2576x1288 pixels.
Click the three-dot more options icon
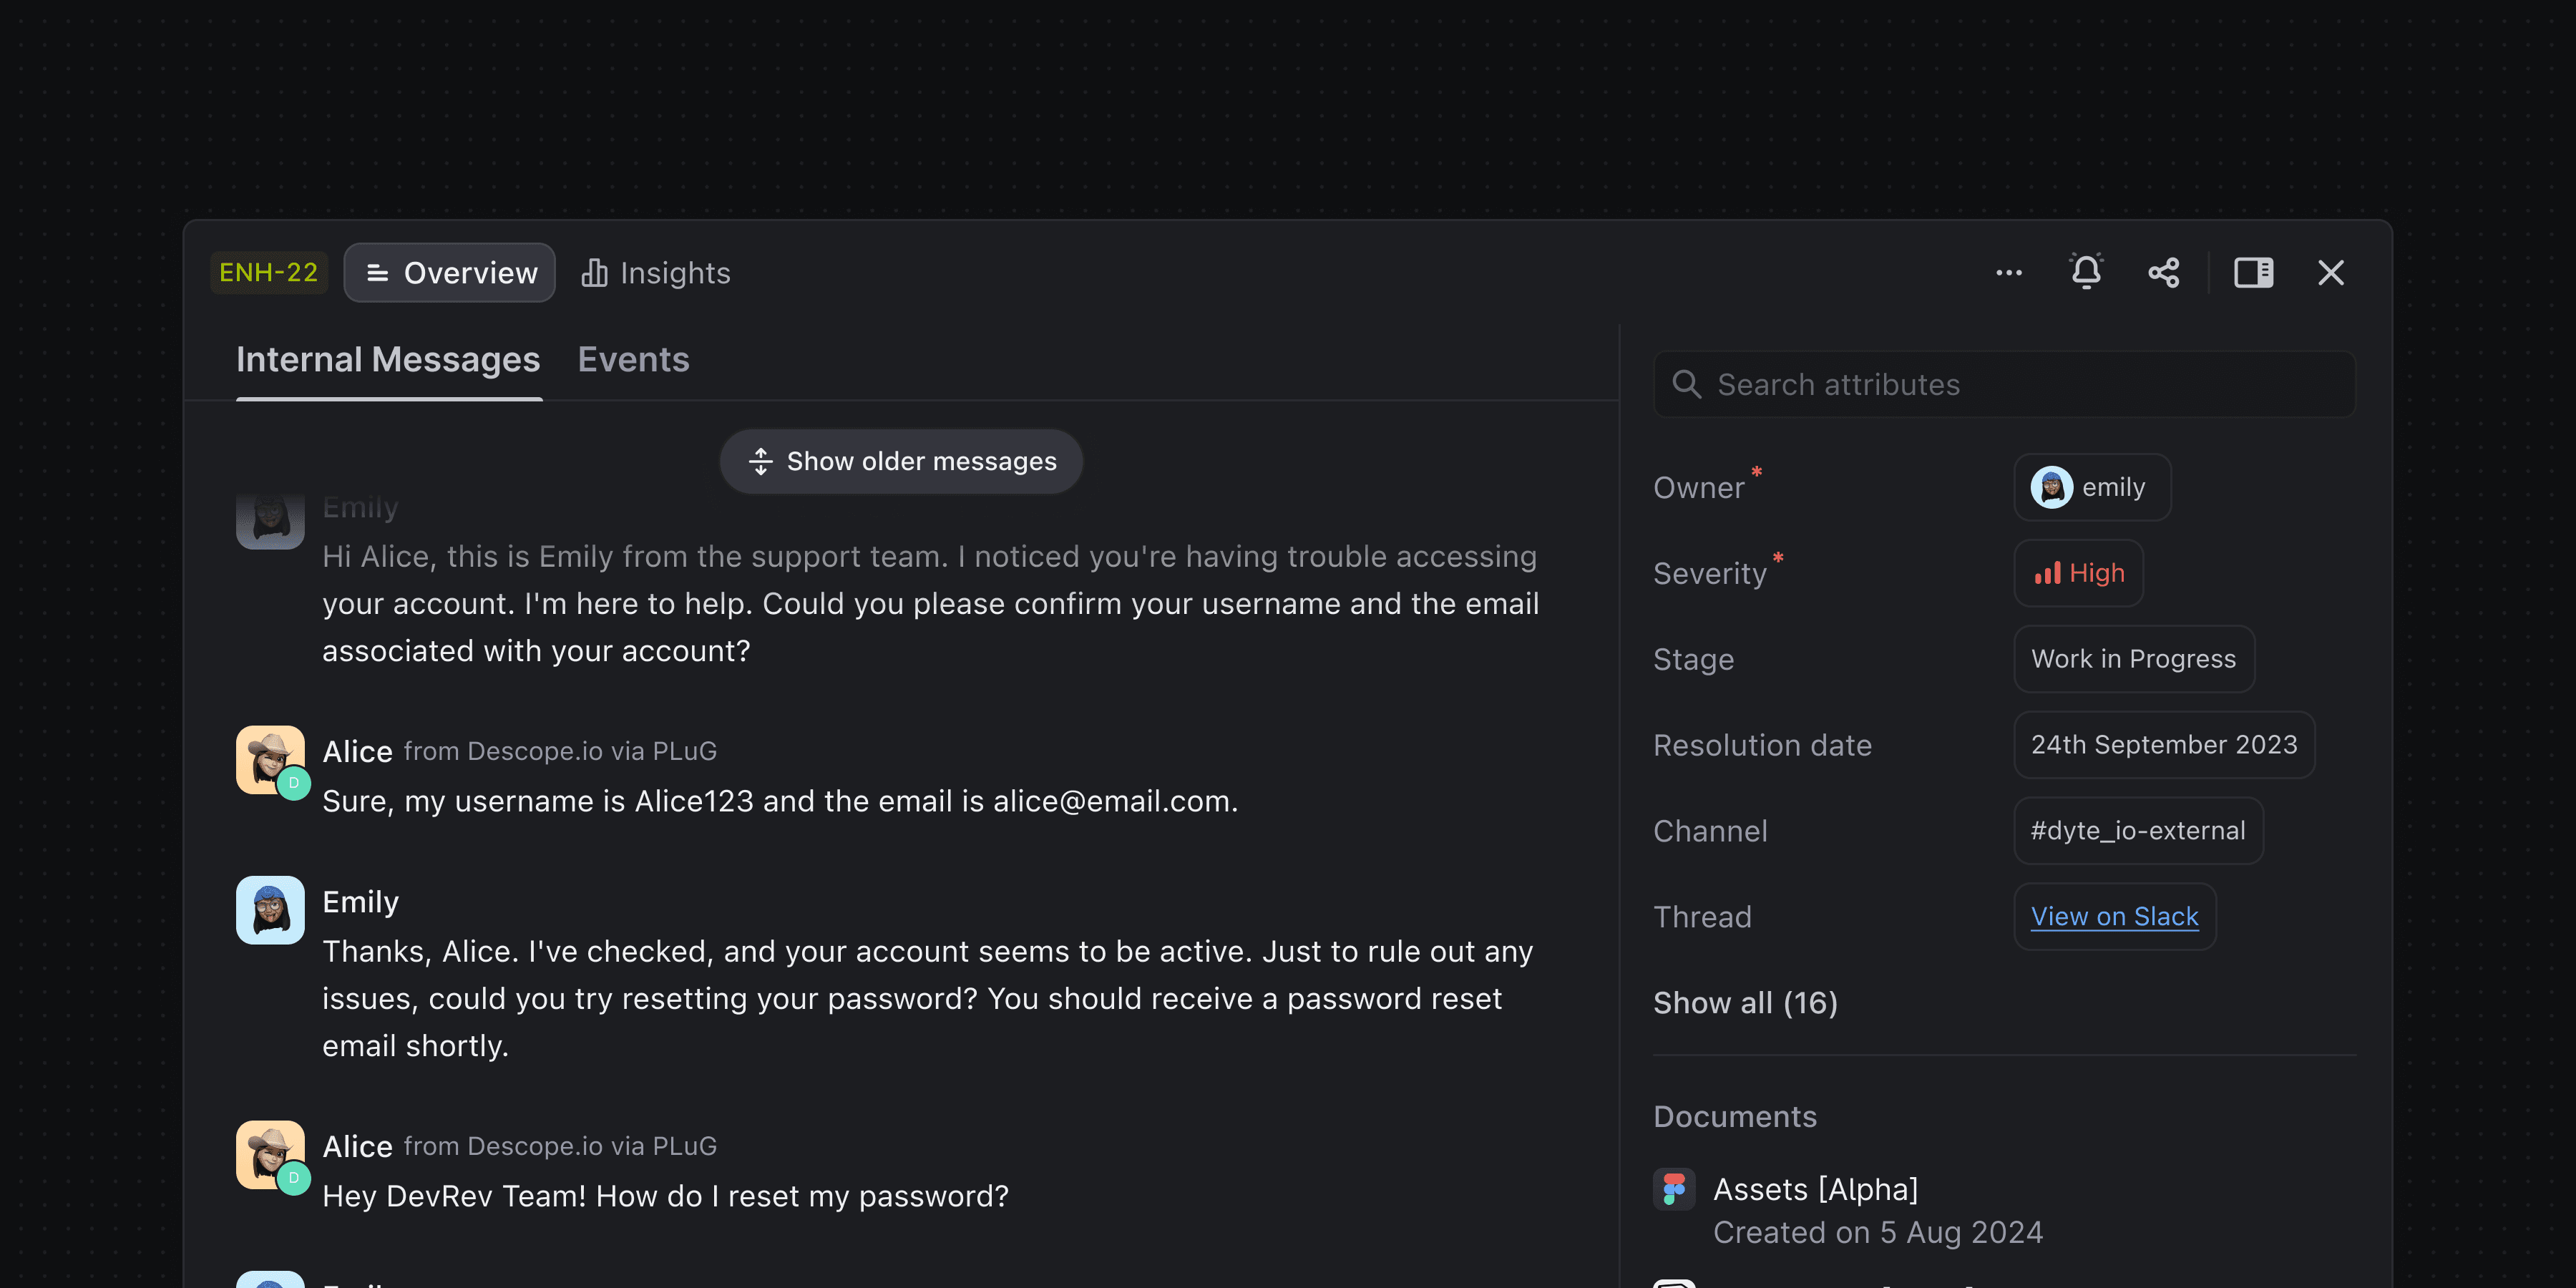pos(2008,272)
